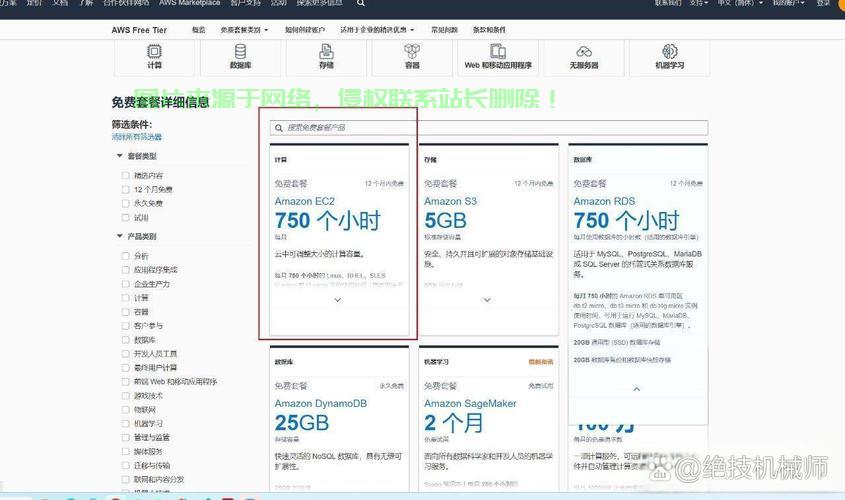845x500 pixels.
Task: Open the 容器 category icon tile
Action: pos(412,57)
